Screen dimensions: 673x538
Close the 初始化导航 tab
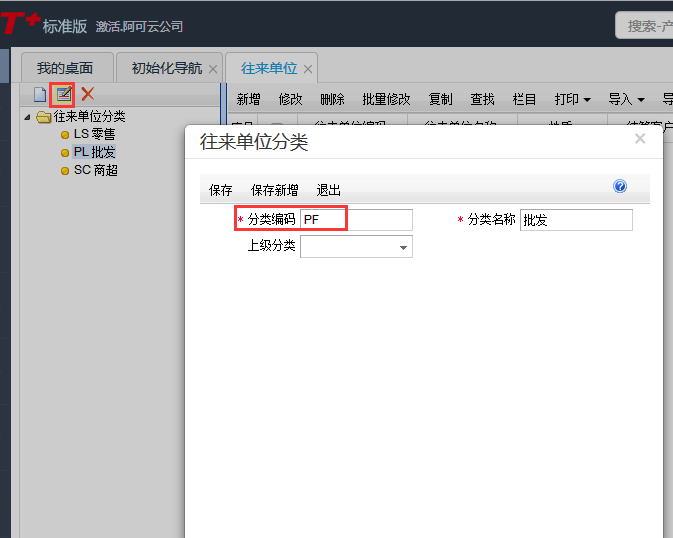[x=213, y=69]
